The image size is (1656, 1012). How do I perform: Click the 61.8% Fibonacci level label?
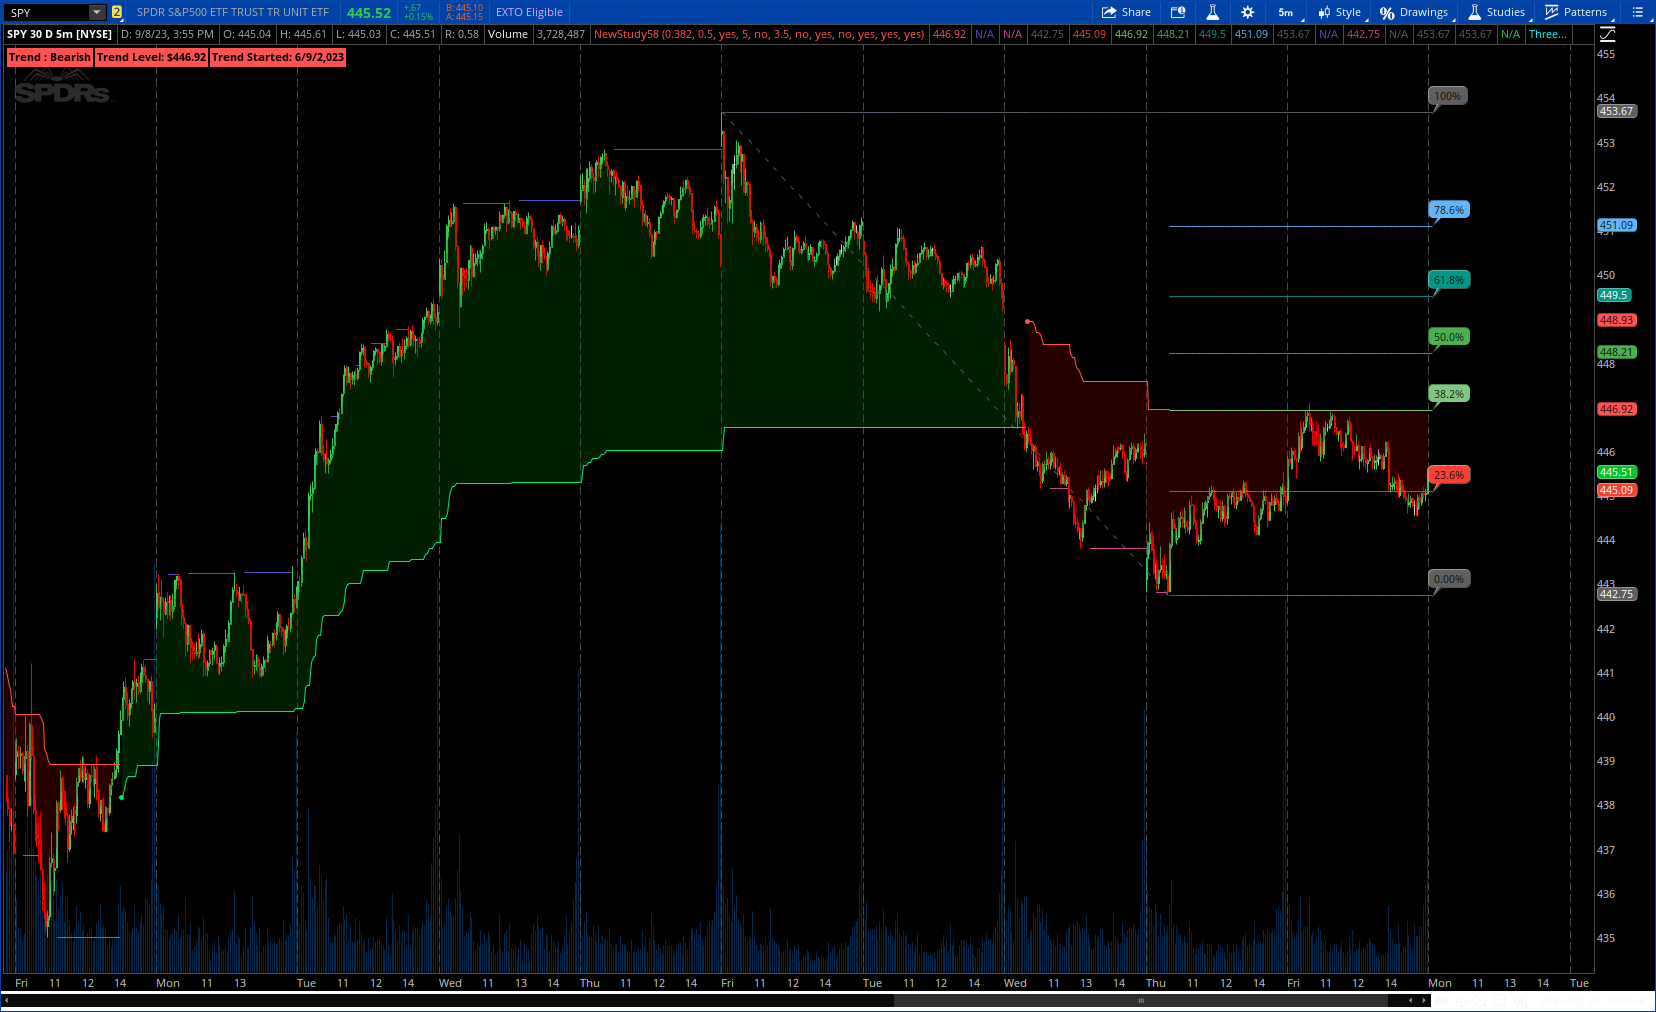coord(1448,280)
